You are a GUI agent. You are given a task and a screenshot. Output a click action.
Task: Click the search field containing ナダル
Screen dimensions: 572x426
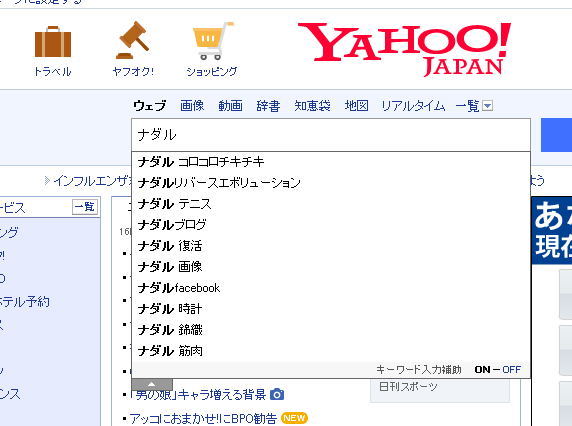coord(331,135)
